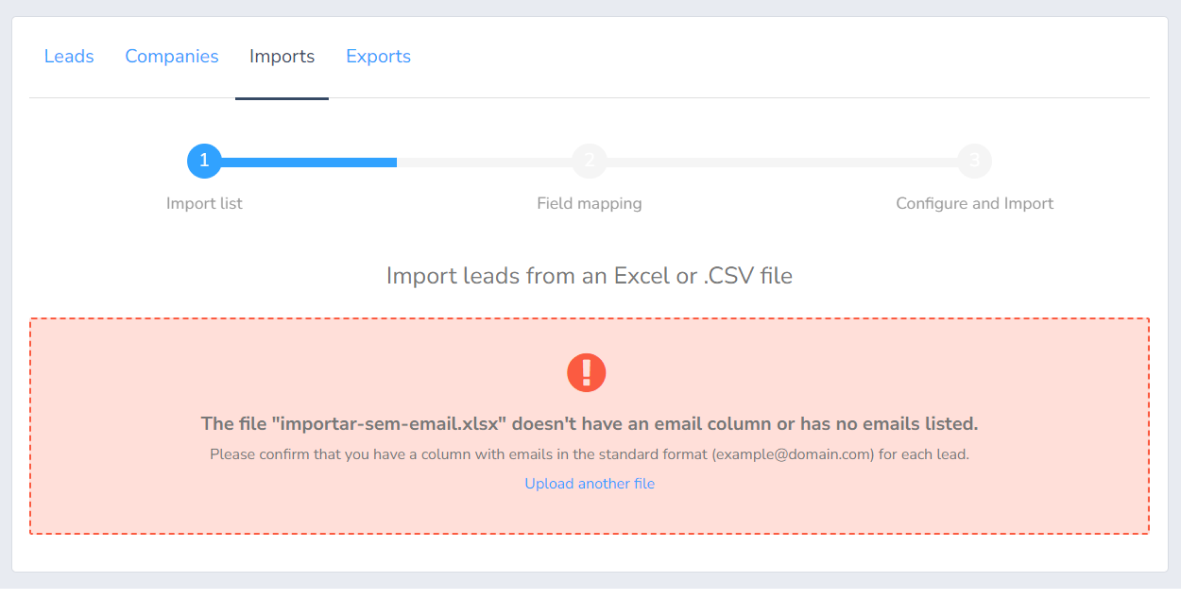Click the Configure and Import step label
Image resolution: width=1181 pixels, height=589 pixels.
(974, 203)
